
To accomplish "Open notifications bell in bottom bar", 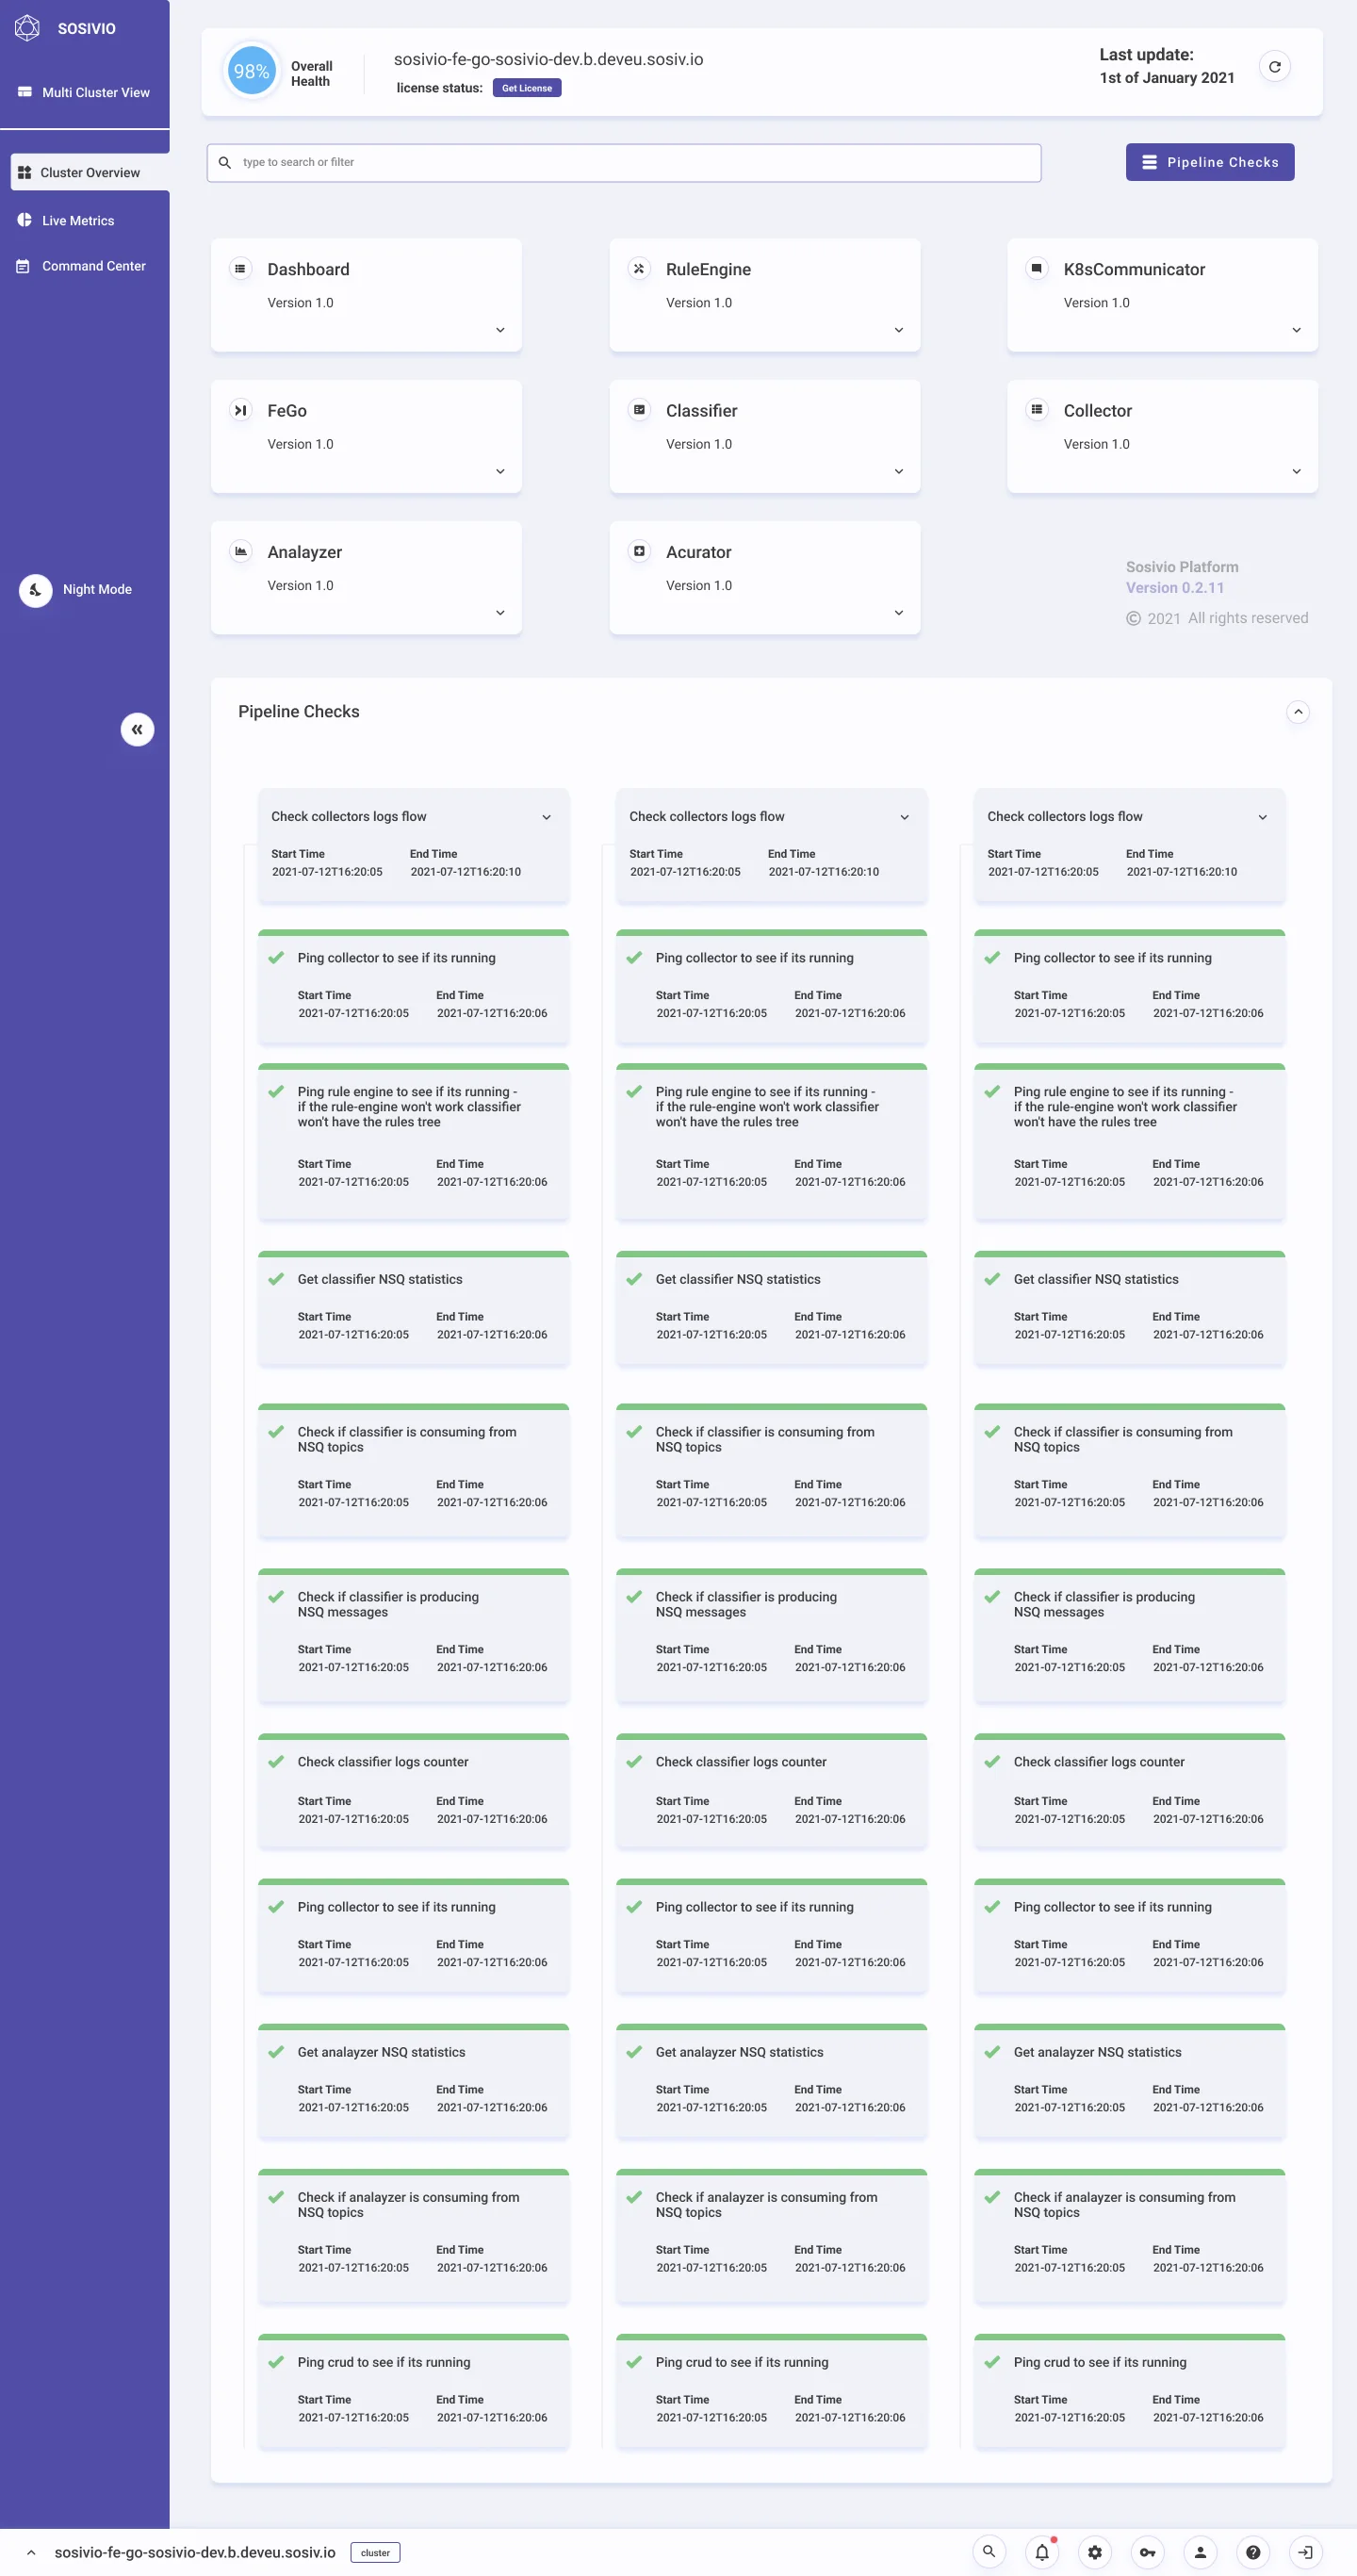I will [x=1042, y=2551].
